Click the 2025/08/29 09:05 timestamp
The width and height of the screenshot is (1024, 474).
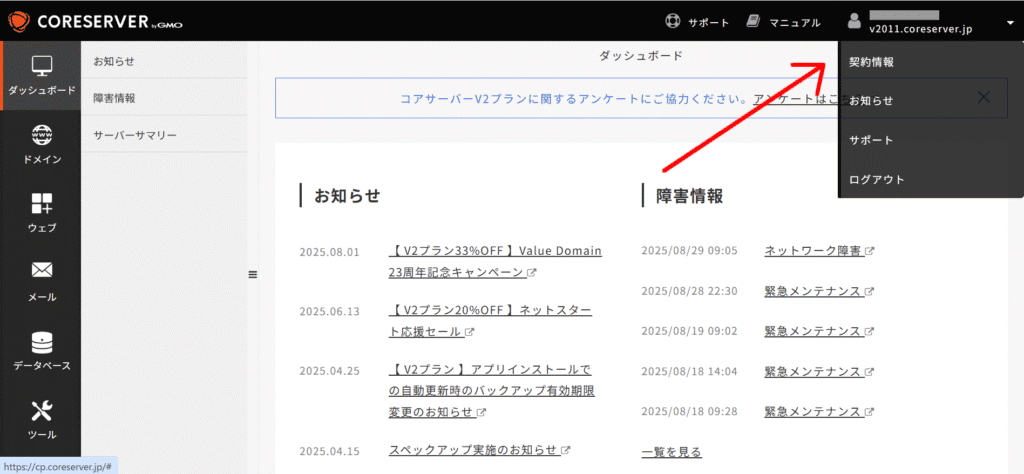[689, 251]
